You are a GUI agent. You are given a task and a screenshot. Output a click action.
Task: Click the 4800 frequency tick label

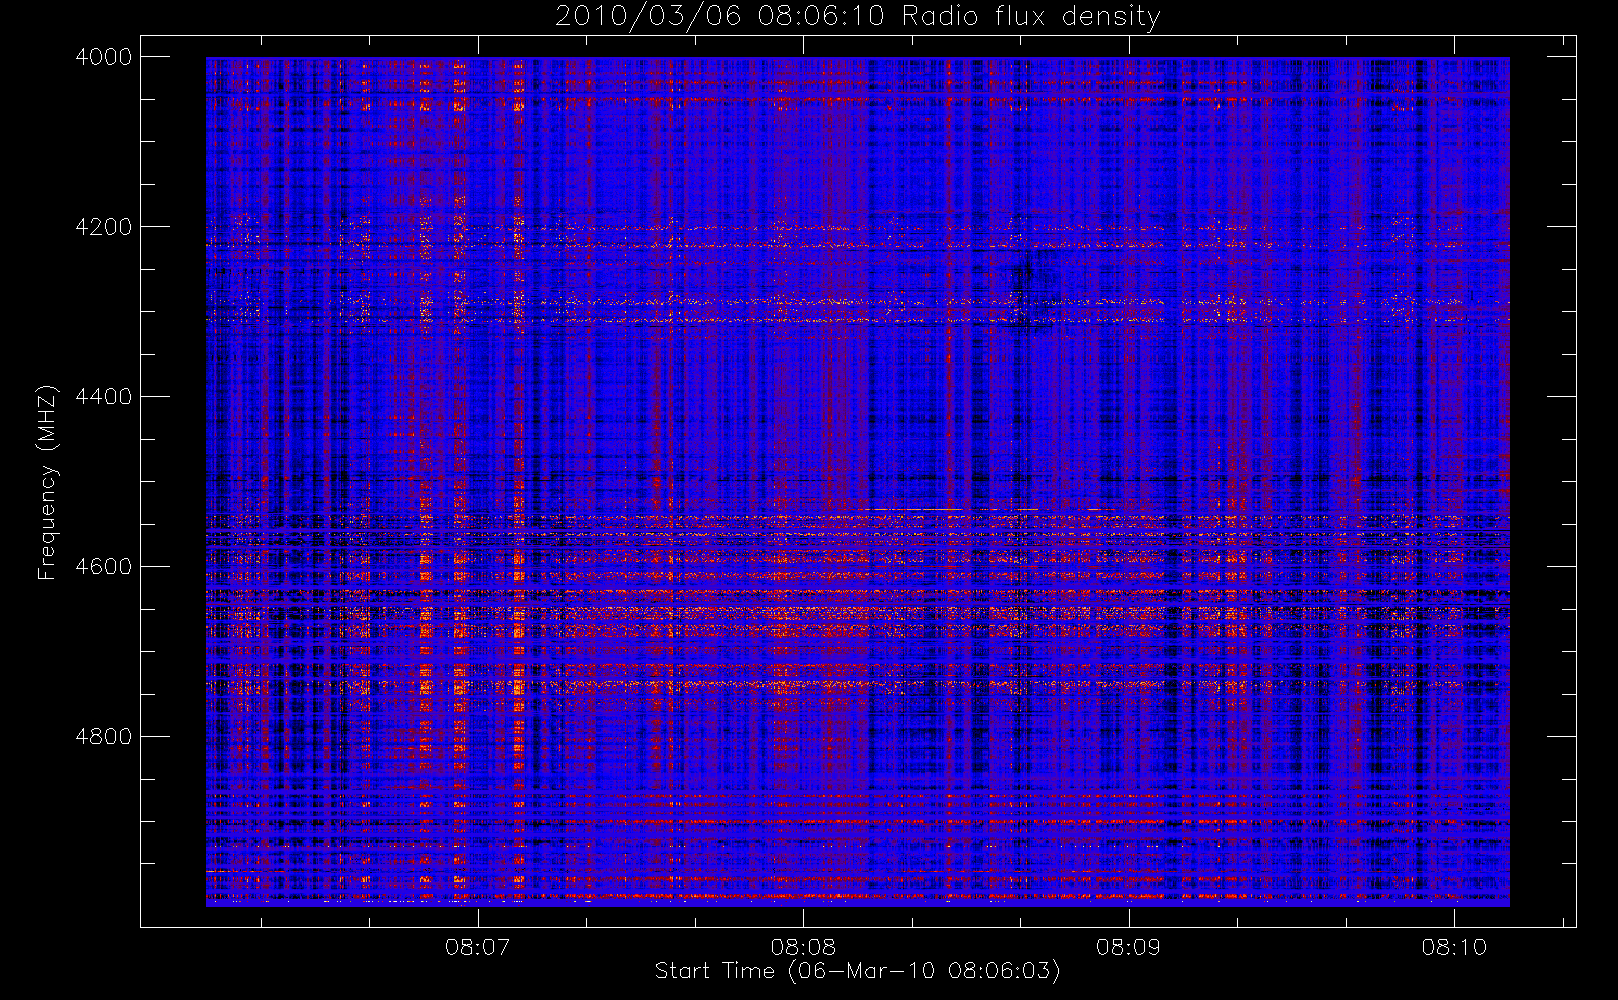[103, 737]
